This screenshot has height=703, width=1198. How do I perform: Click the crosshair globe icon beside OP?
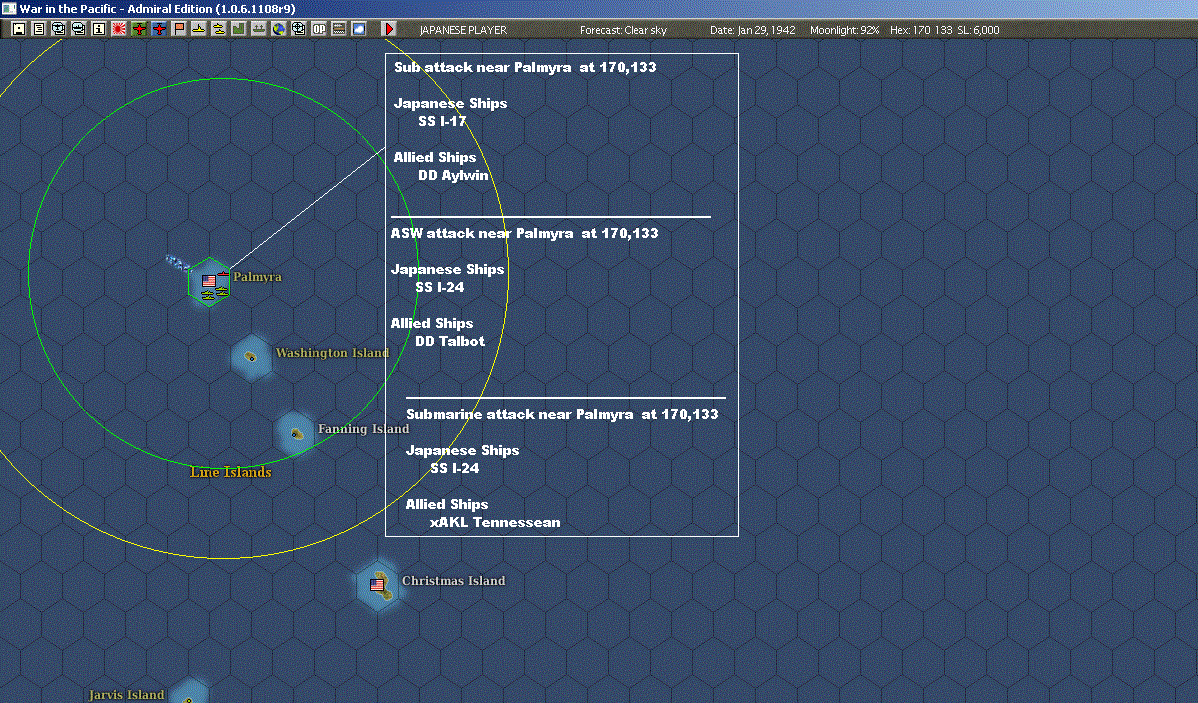point(299,29)
